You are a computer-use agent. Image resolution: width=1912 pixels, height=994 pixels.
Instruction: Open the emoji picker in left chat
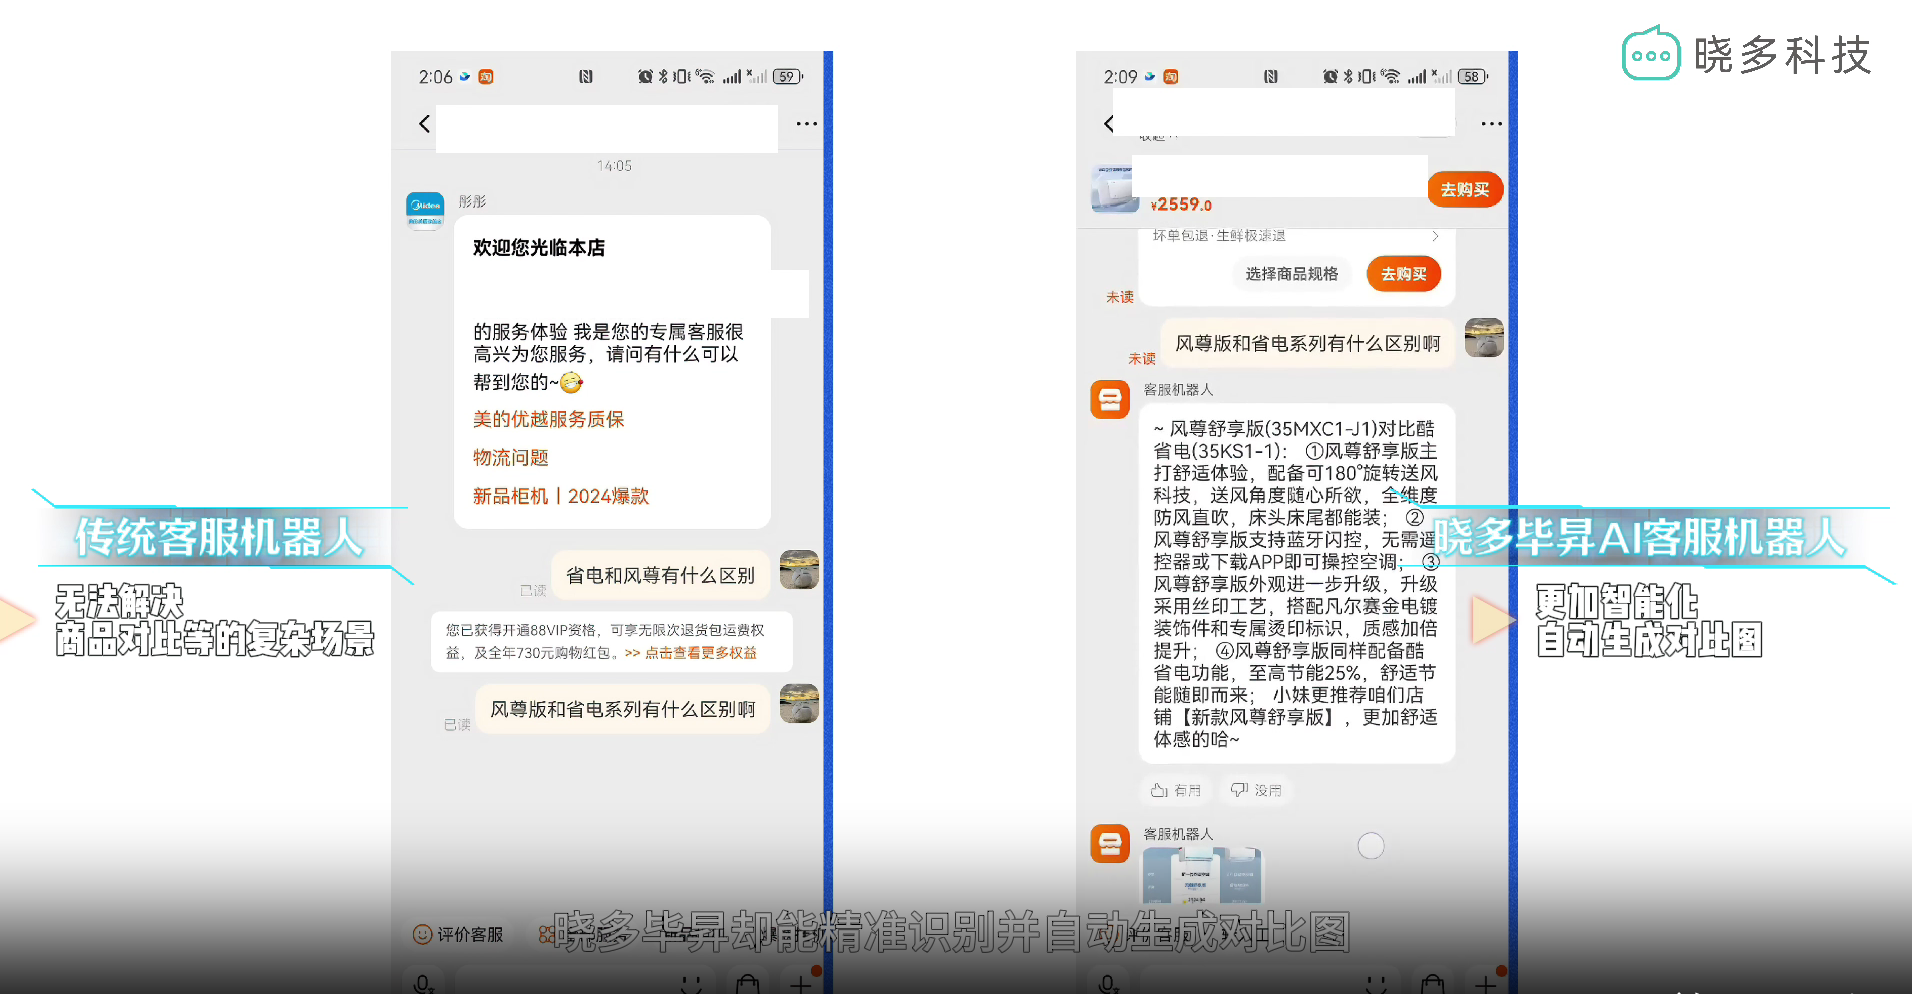click(691, 984)
